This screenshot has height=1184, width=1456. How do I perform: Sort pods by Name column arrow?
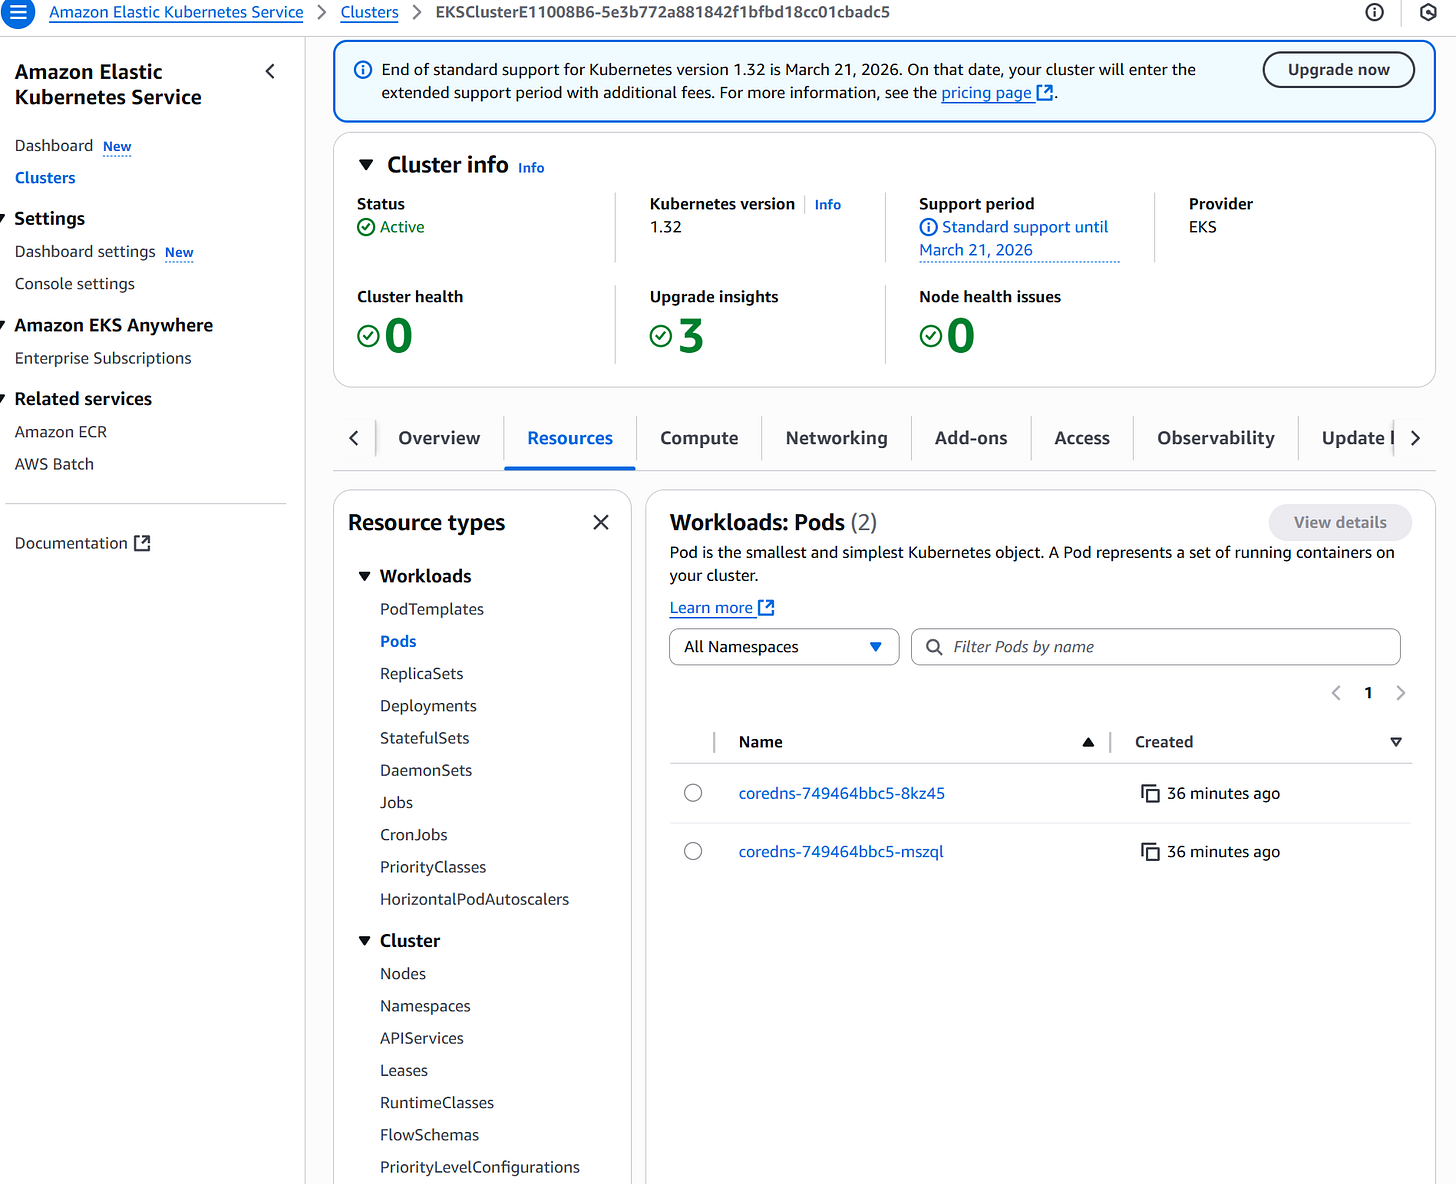pyautogui.click(x=1088, y=742)
